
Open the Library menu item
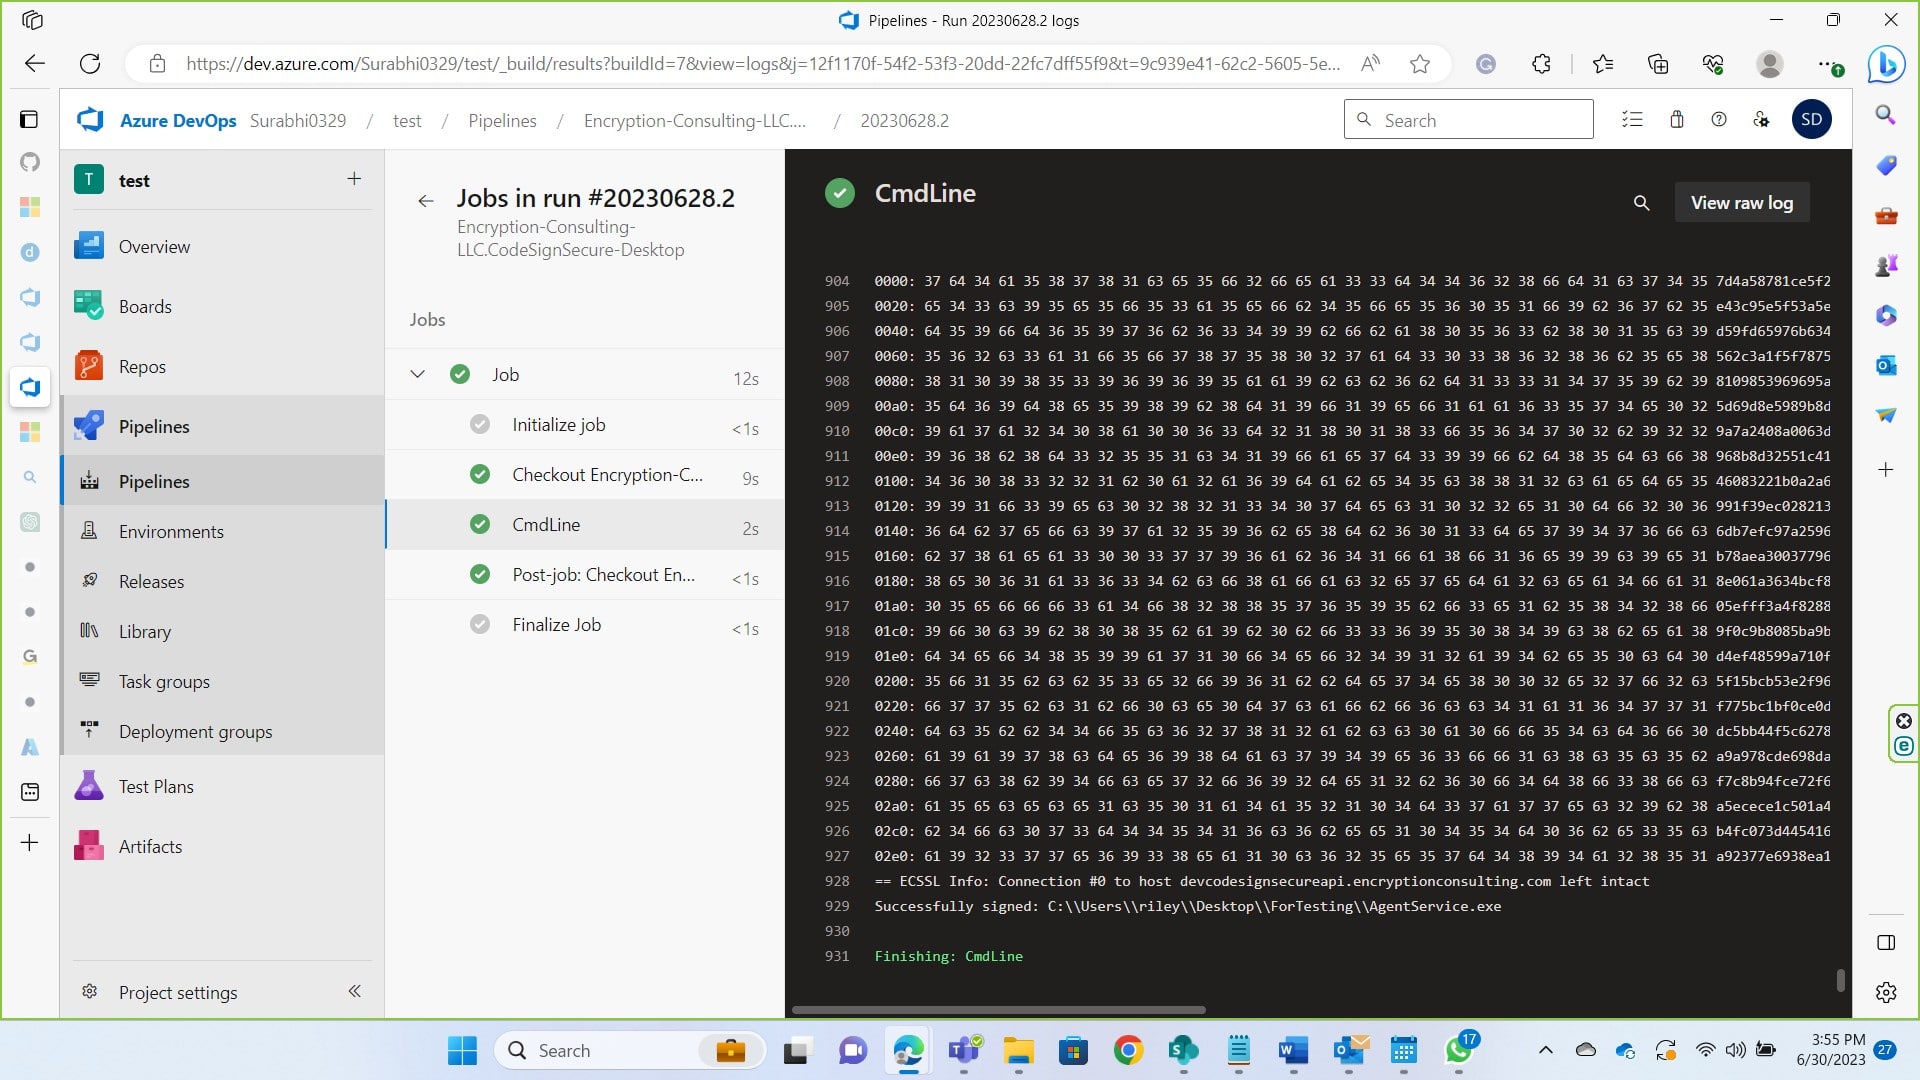click(145, 632)
